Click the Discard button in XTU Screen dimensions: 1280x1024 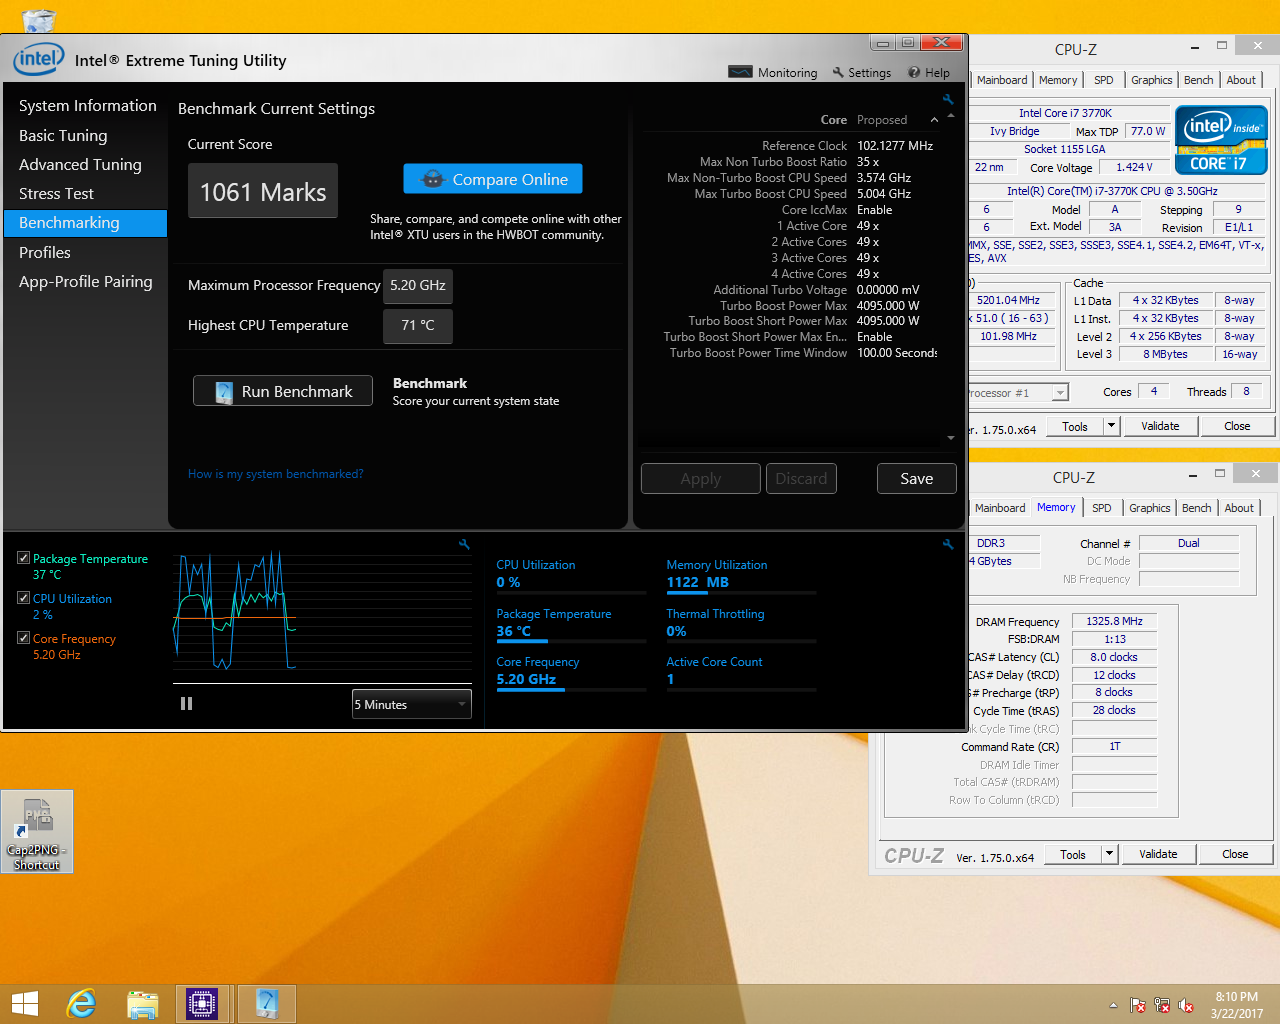click(802, 479)
